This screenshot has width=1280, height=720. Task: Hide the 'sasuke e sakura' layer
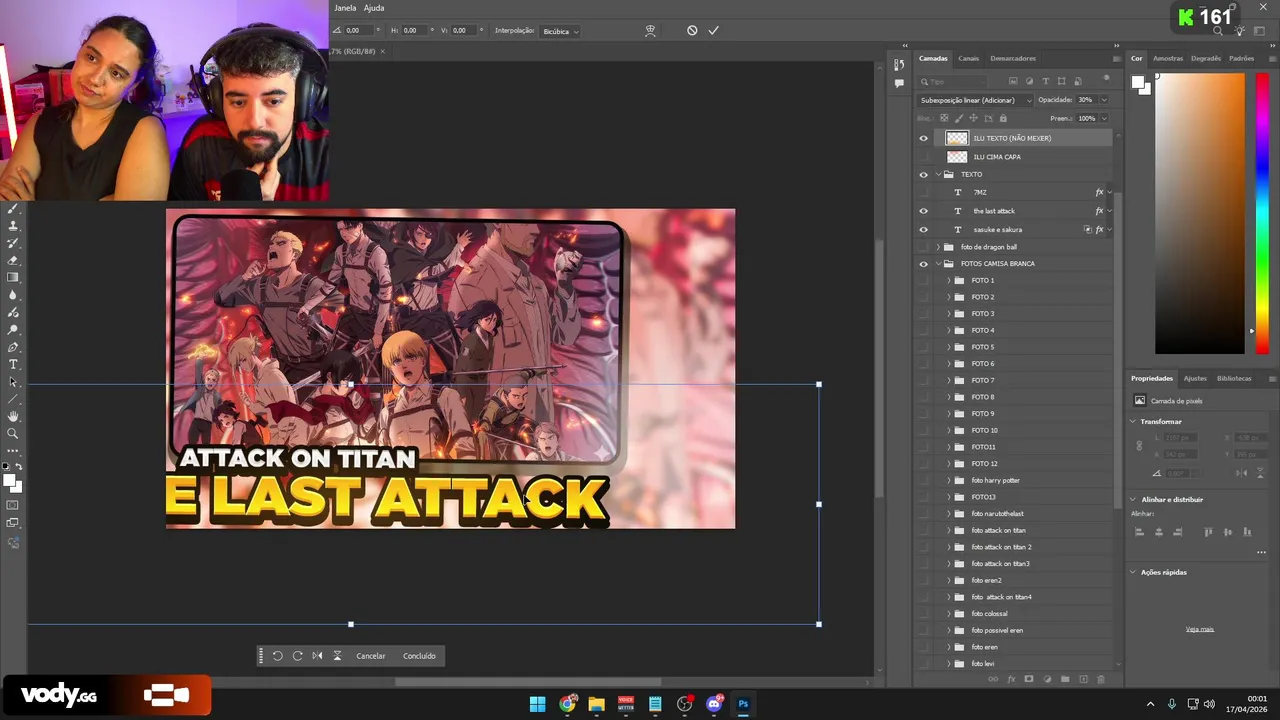coord(923,229)
